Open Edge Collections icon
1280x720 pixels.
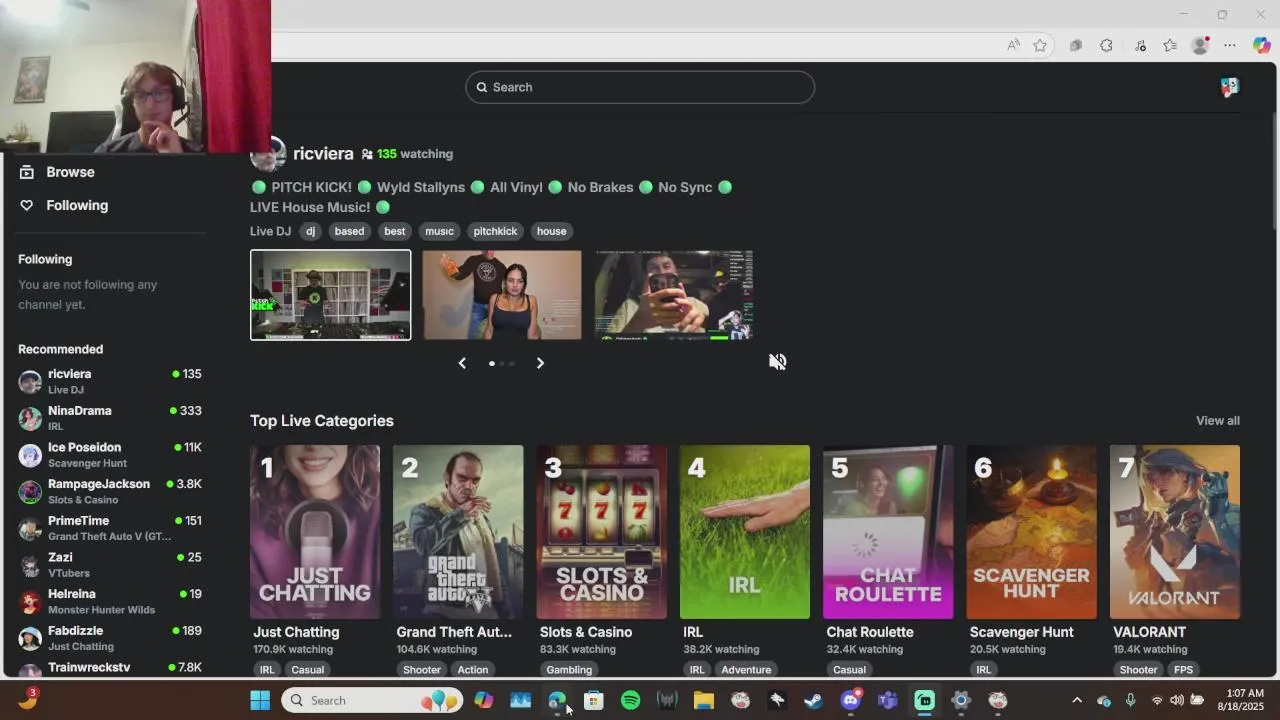[1075, 45]
